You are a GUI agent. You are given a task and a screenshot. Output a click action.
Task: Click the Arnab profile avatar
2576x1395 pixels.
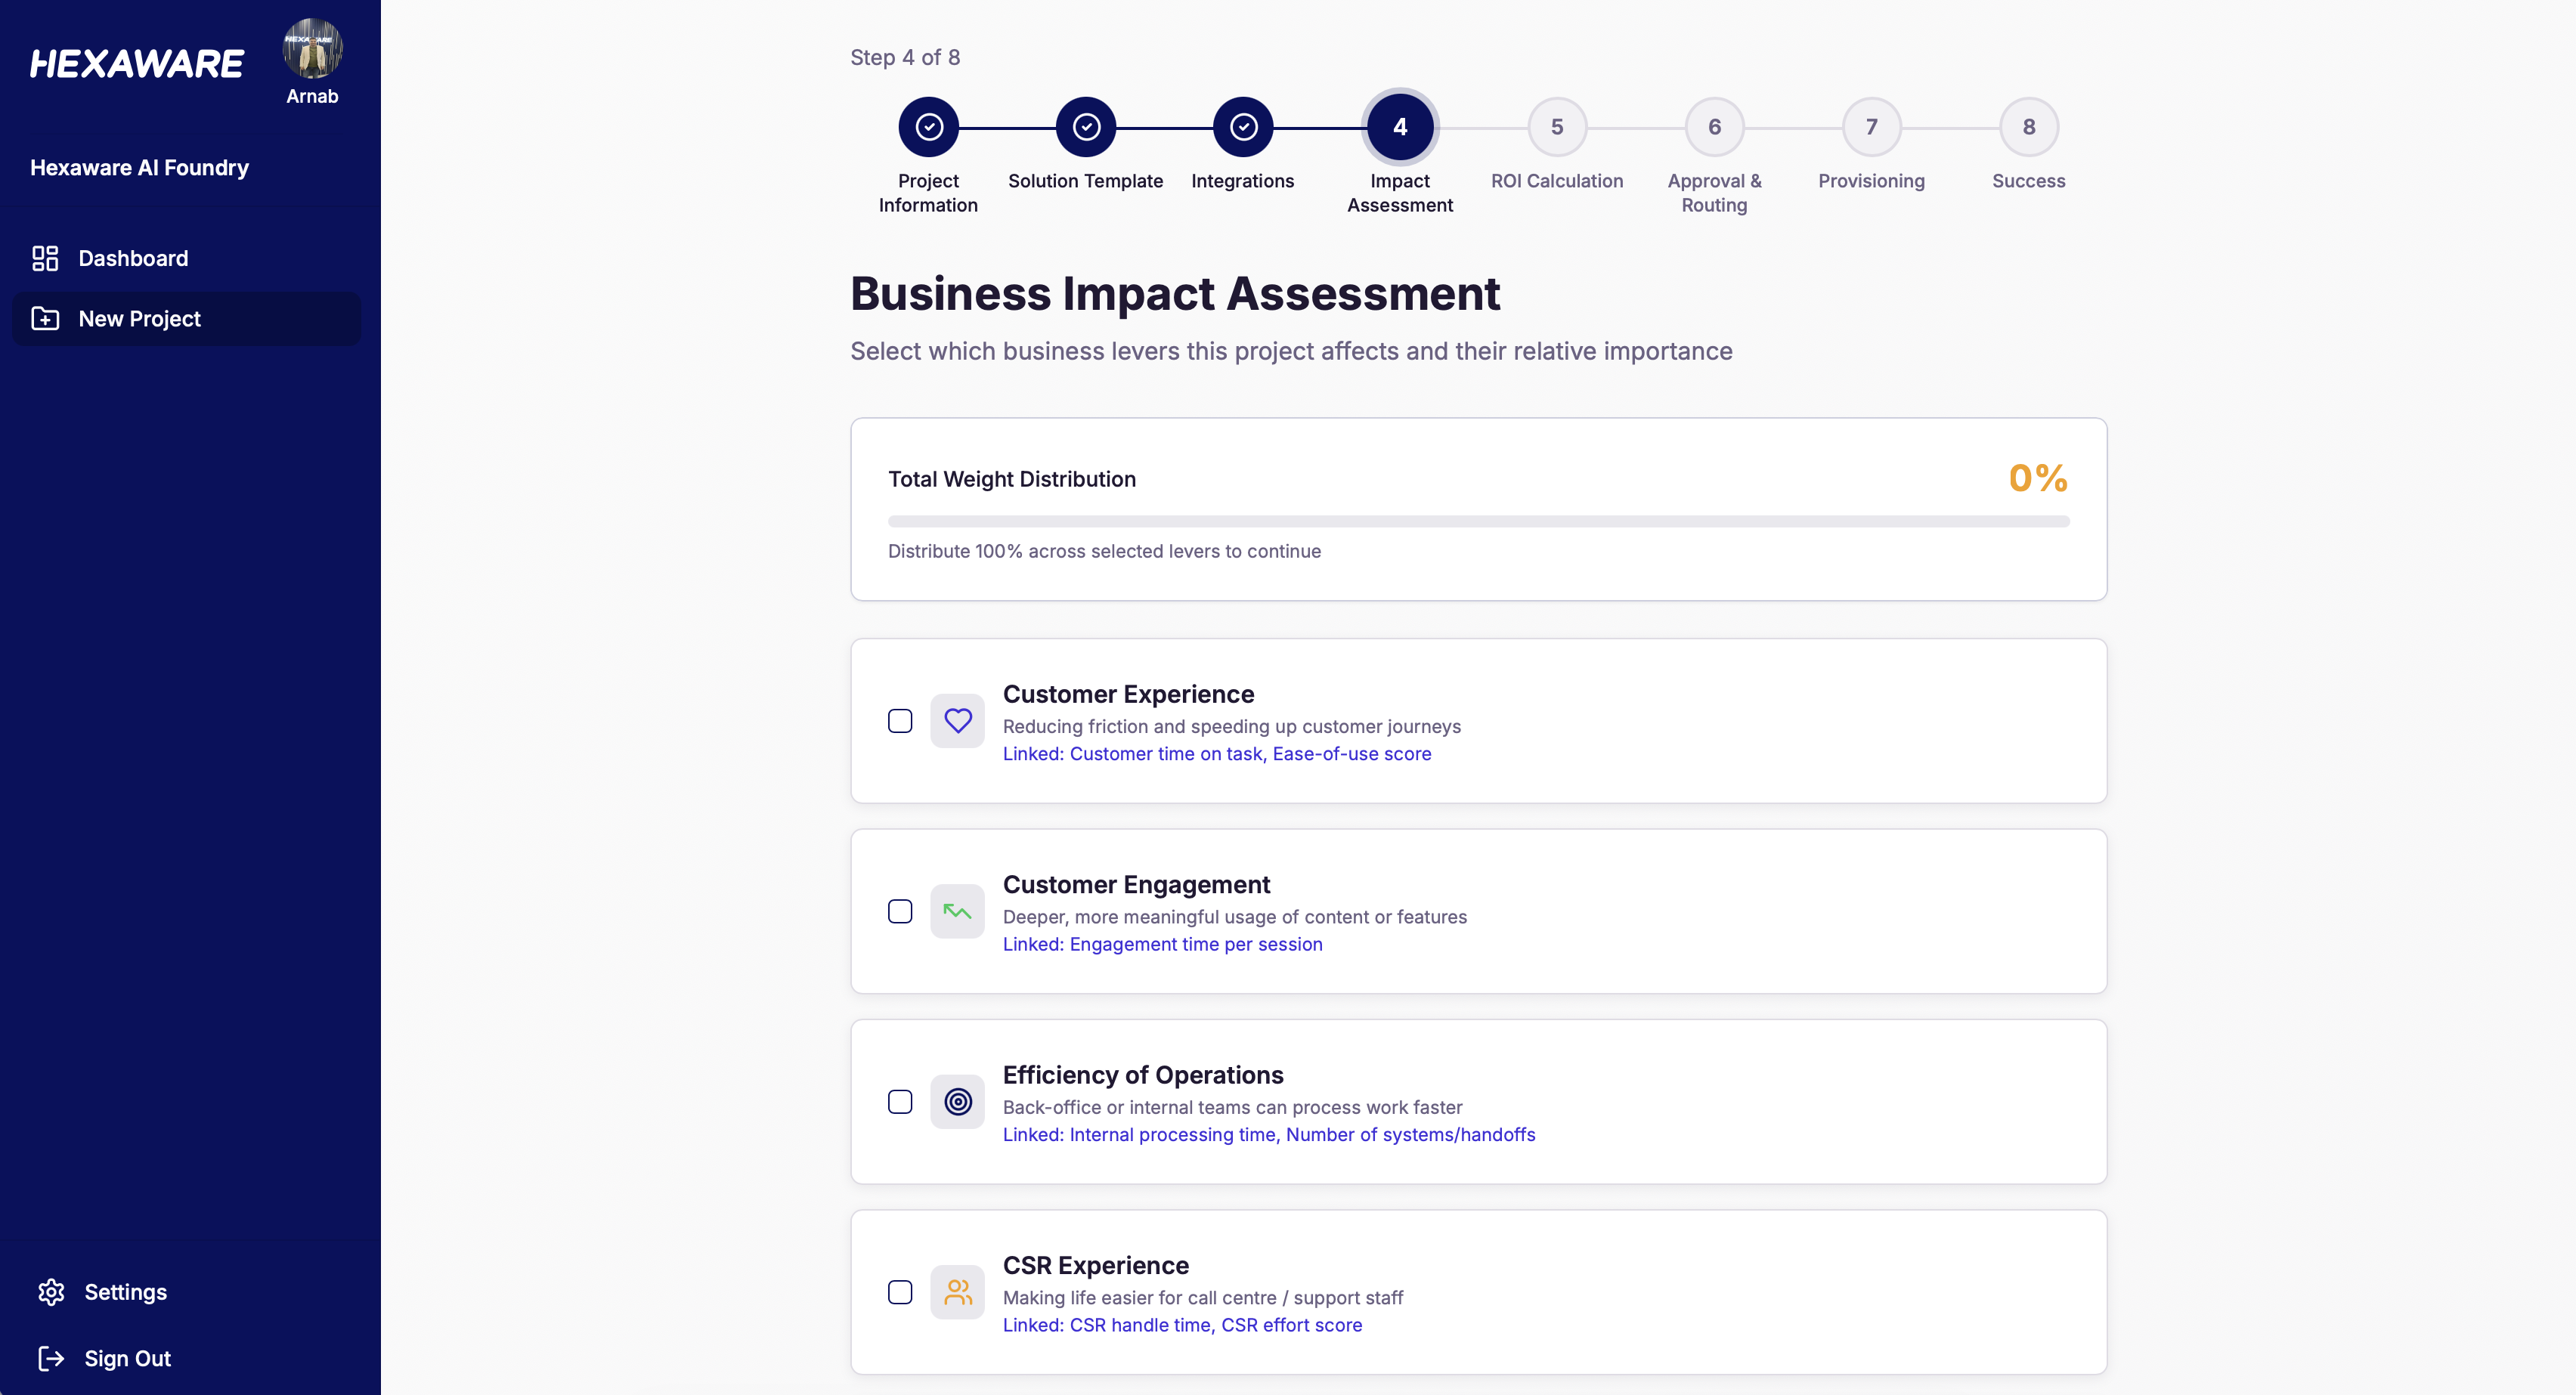[312, 47]
